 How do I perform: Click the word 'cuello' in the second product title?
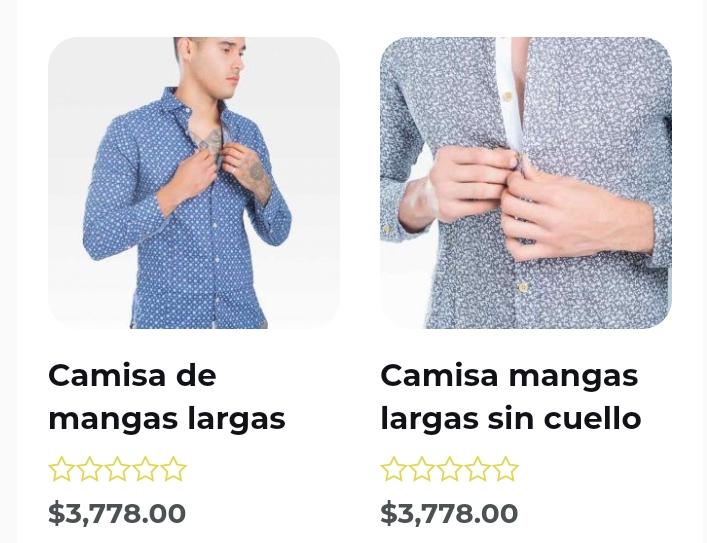pyautogui.click(x=592, y=418)
